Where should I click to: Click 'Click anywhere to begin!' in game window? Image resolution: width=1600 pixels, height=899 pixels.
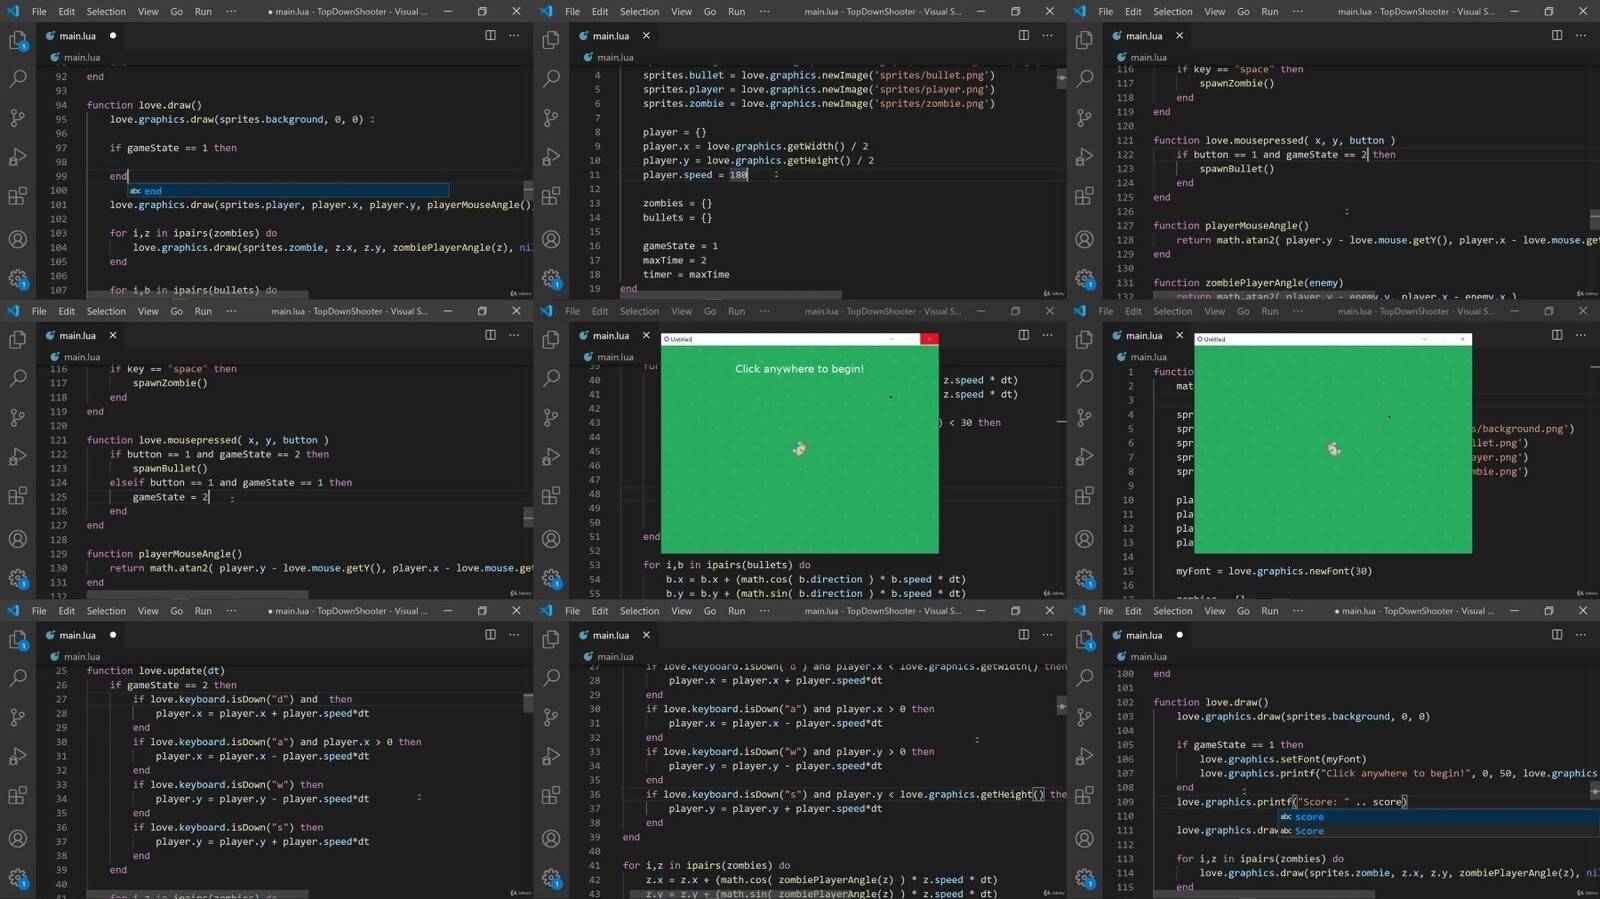tap(799, 369)
